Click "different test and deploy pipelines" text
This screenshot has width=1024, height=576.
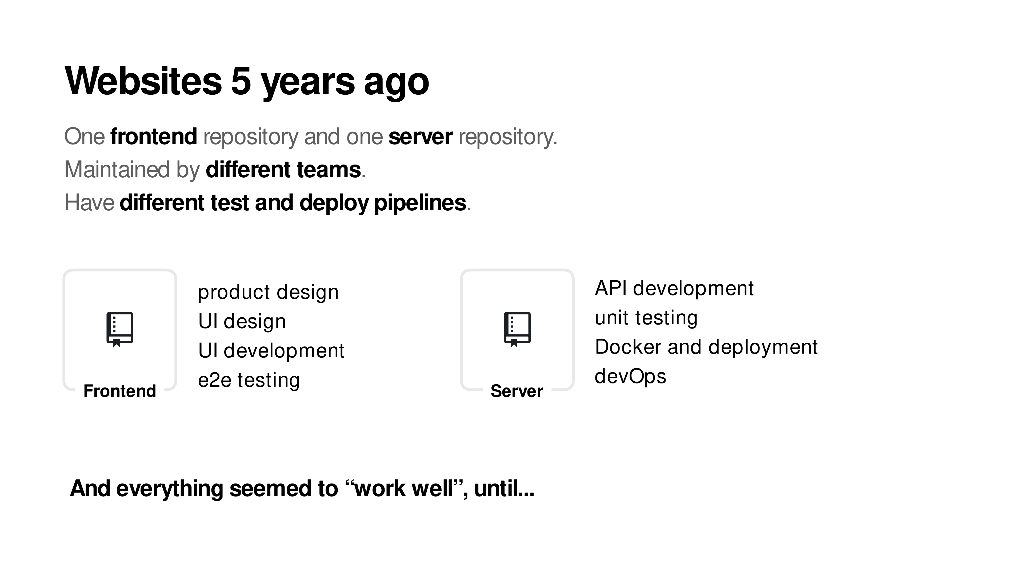(x=293, y=203)
